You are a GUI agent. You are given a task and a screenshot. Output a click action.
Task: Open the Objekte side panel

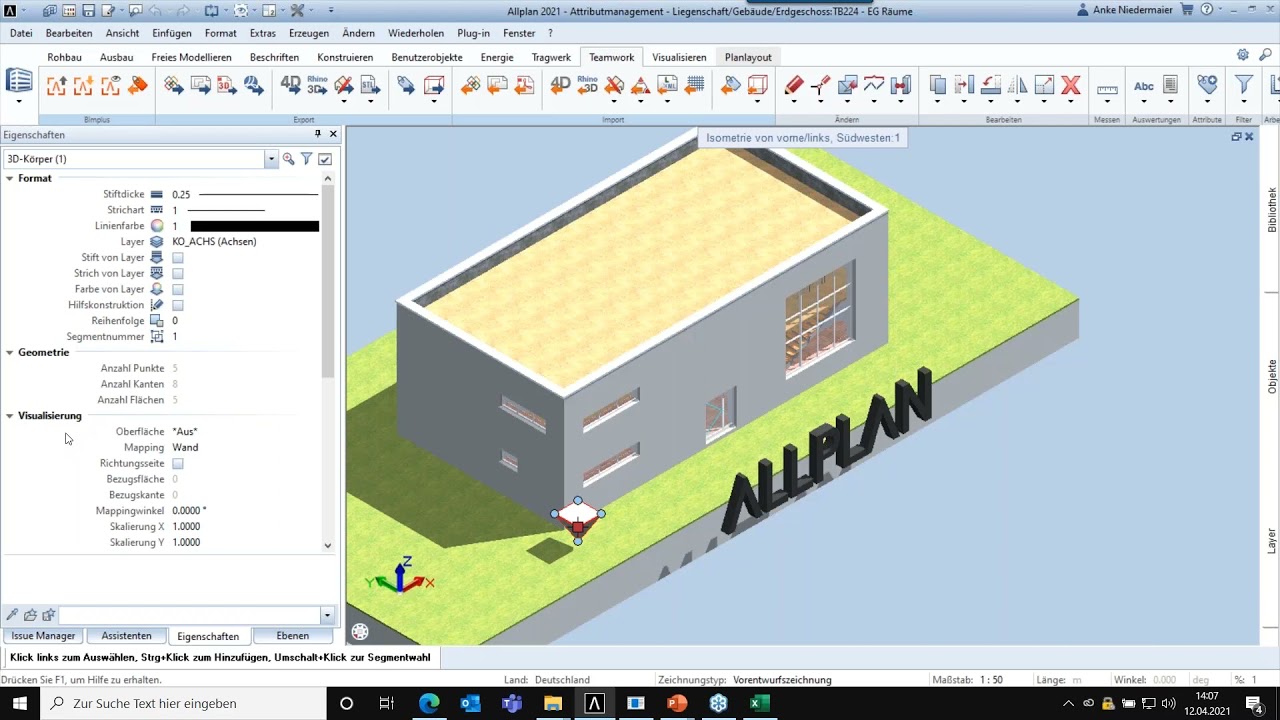(1272, 376)
